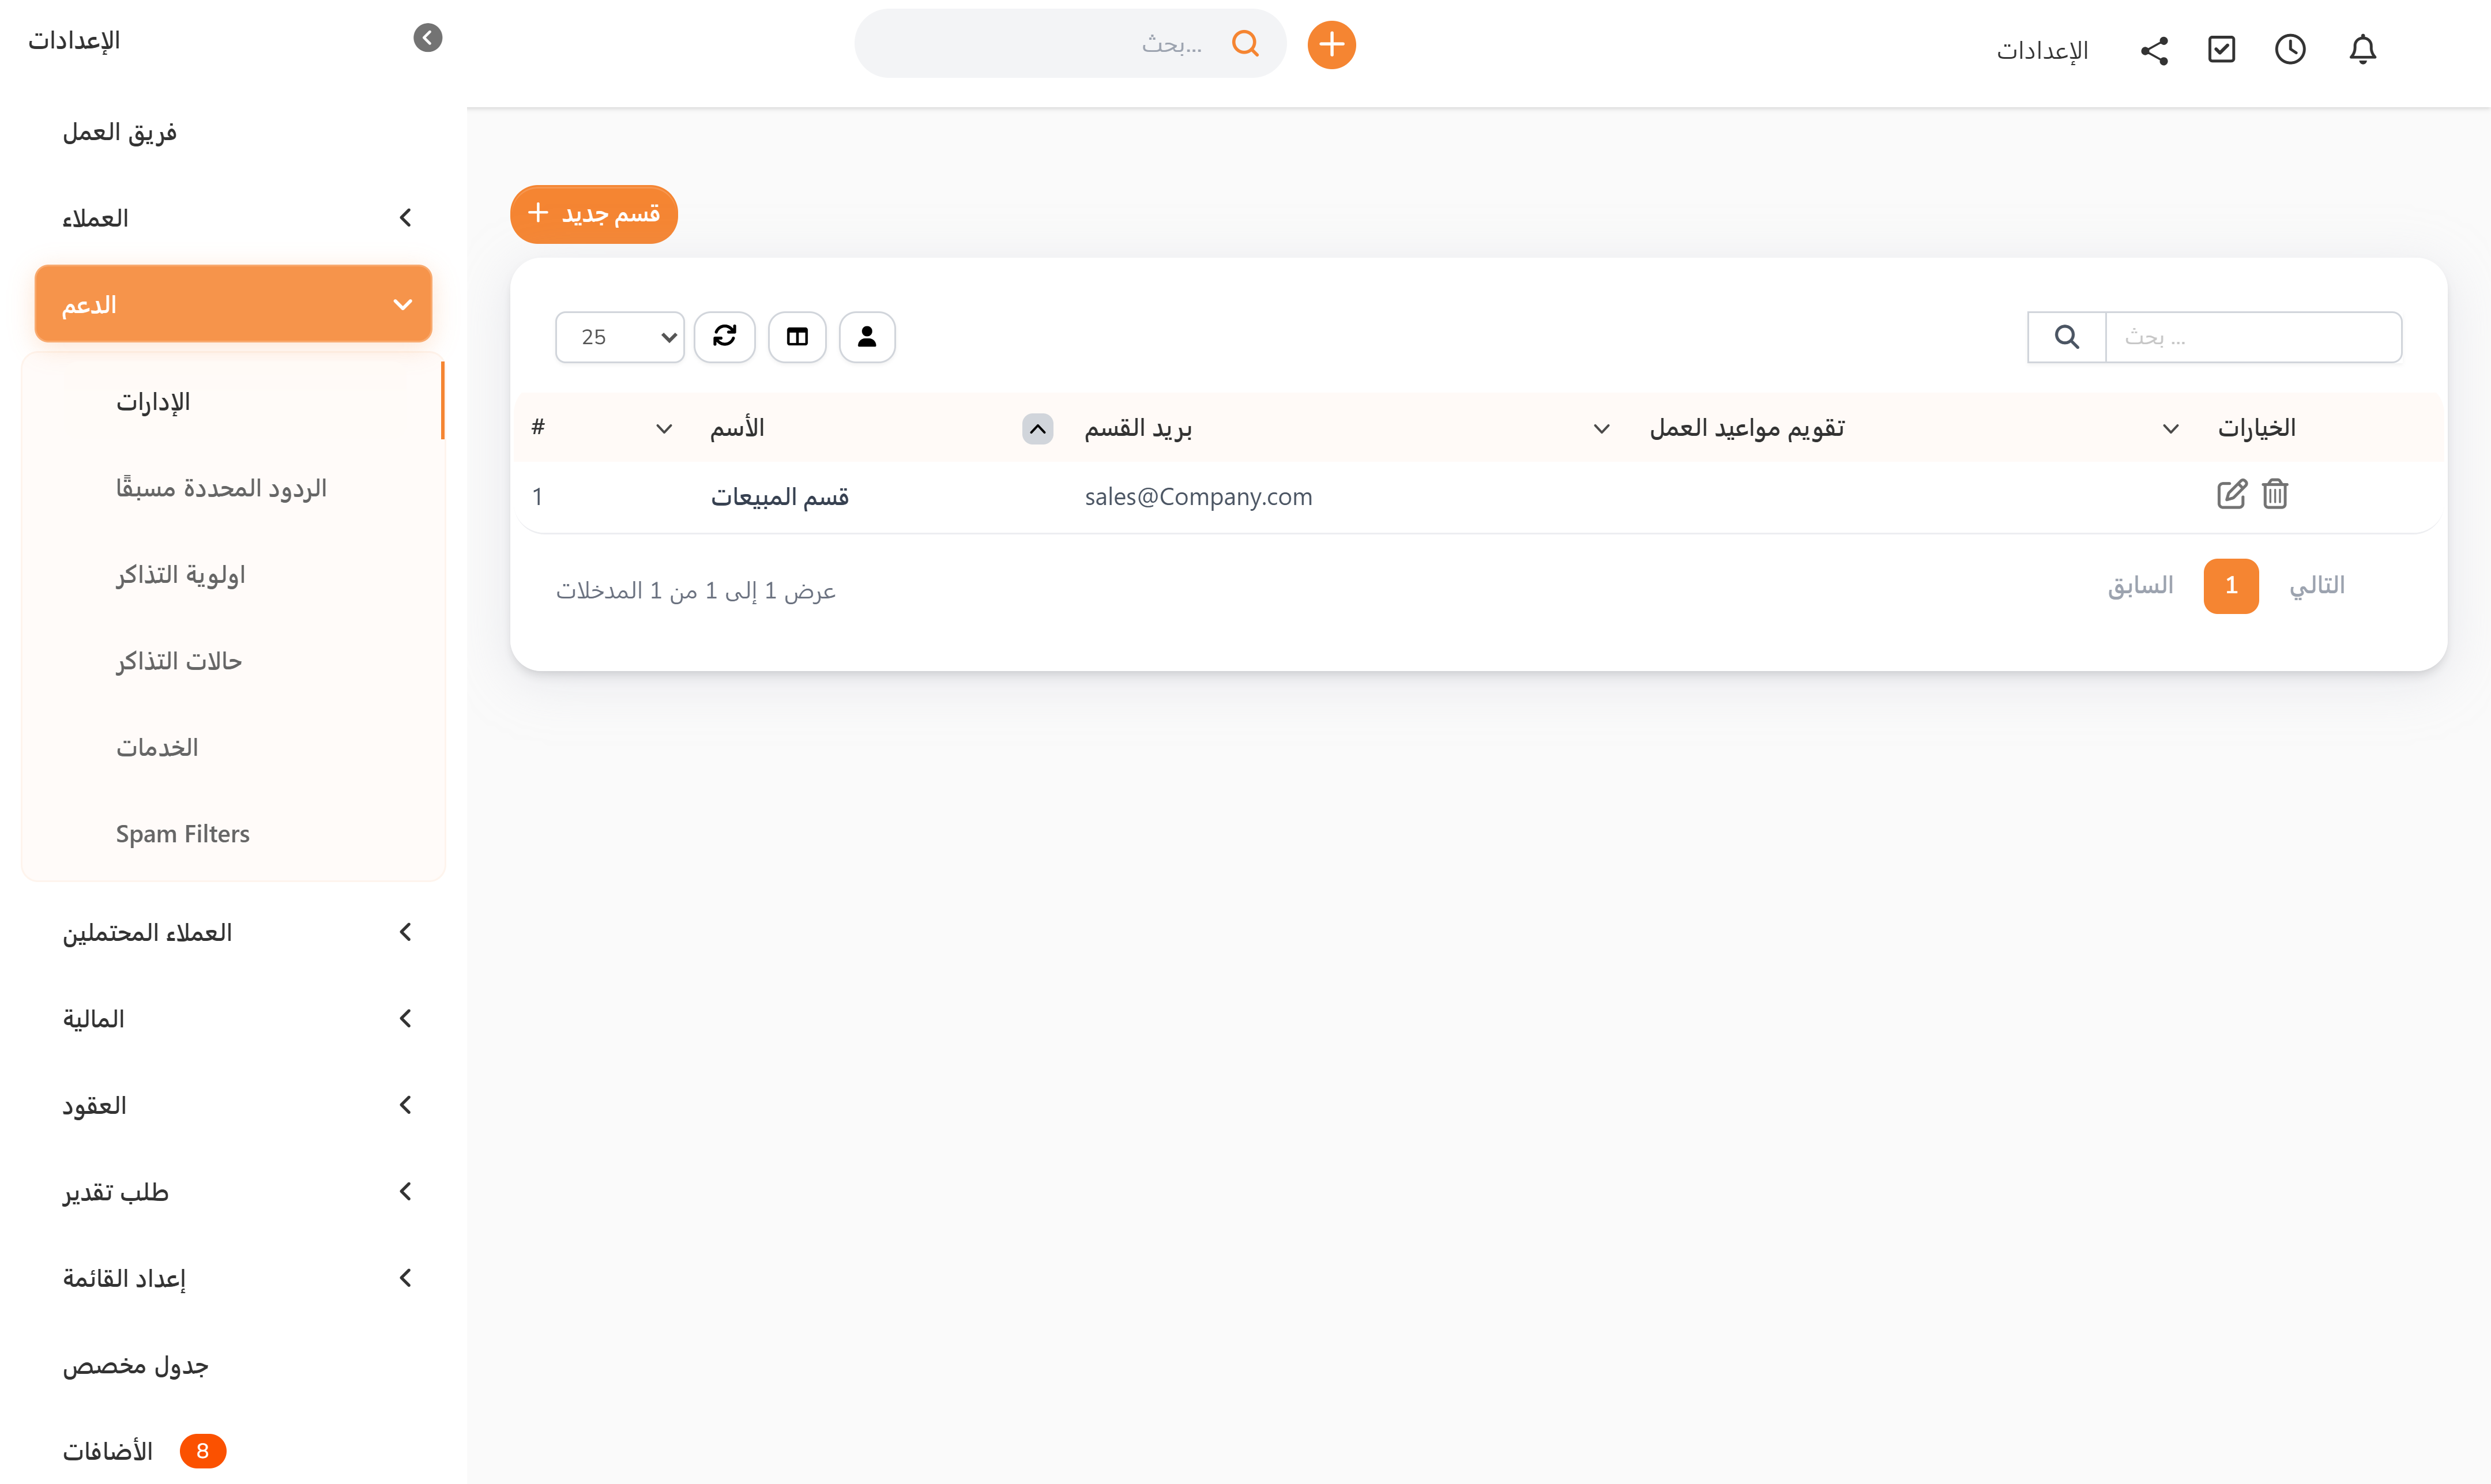This screenshot has height=1484, width=2491.
Task: Toggle table column visibility
Action: point(797,337)
